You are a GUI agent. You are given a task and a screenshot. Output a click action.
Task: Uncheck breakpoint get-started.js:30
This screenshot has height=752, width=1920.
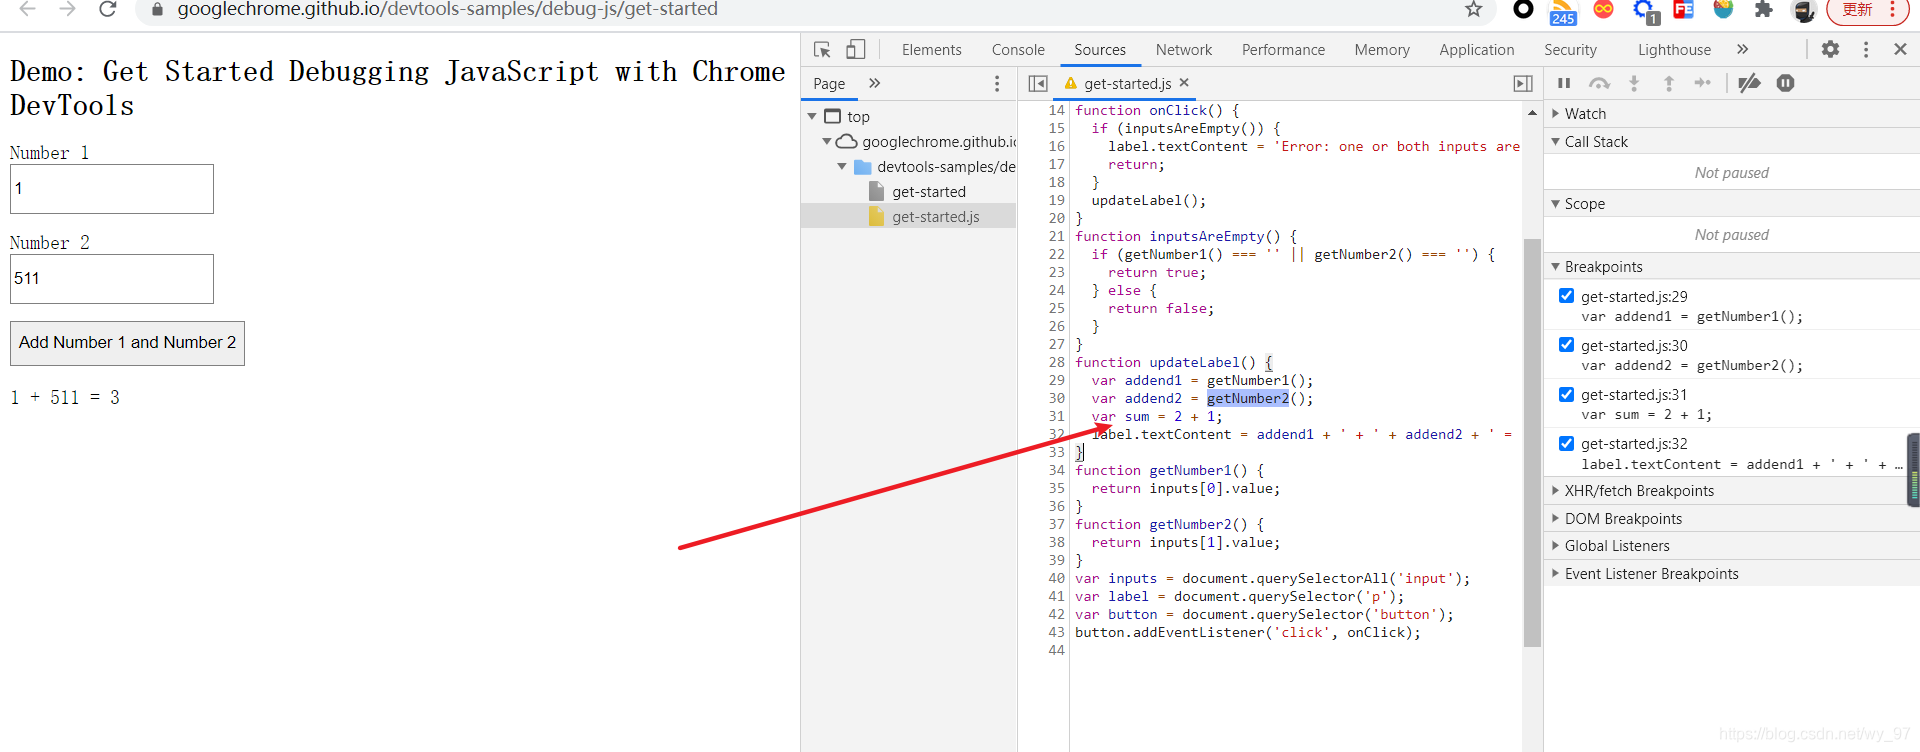pyautogui.click(x=1566, y=345)
